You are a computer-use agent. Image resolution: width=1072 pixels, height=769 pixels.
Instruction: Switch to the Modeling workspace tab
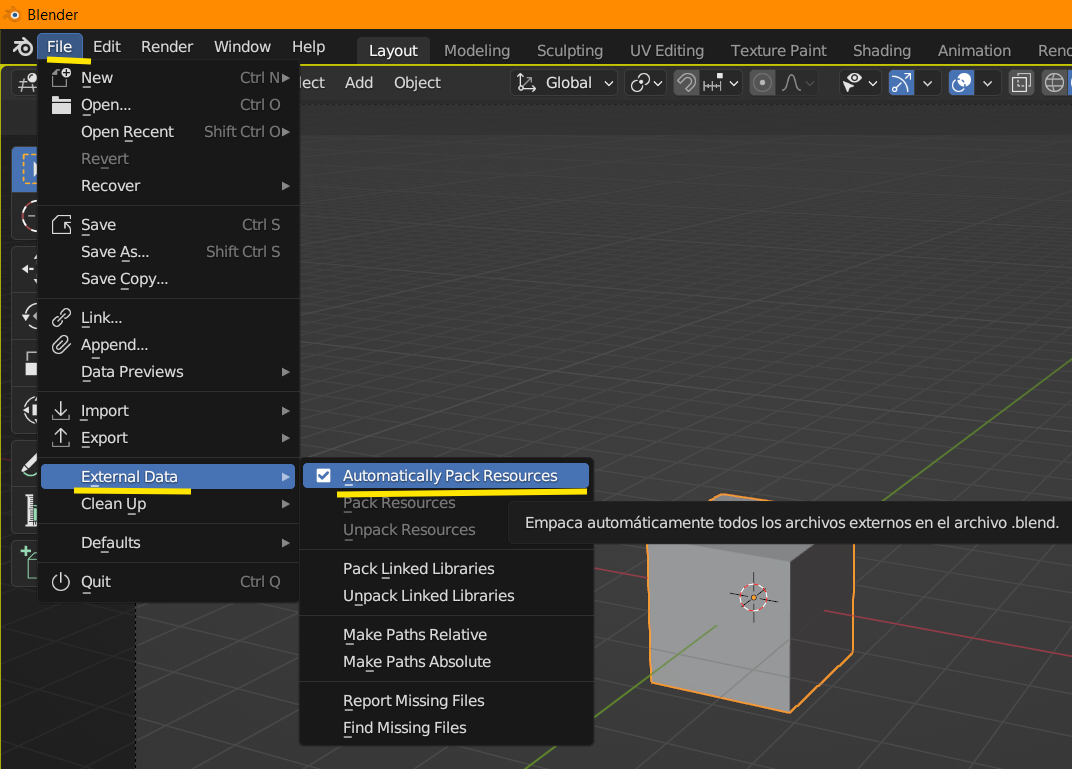[x=477, y=51]
